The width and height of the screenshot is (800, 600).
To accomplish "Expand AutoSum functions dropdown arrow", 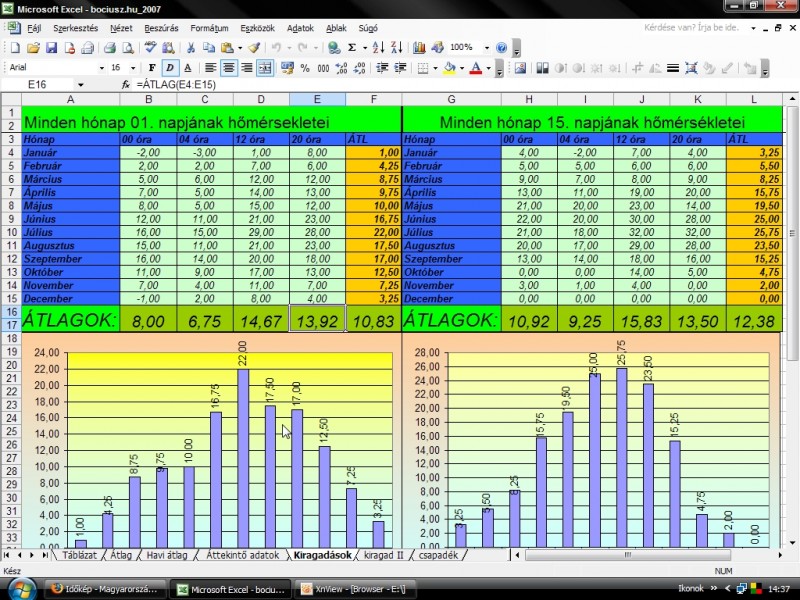I will 364,48.
